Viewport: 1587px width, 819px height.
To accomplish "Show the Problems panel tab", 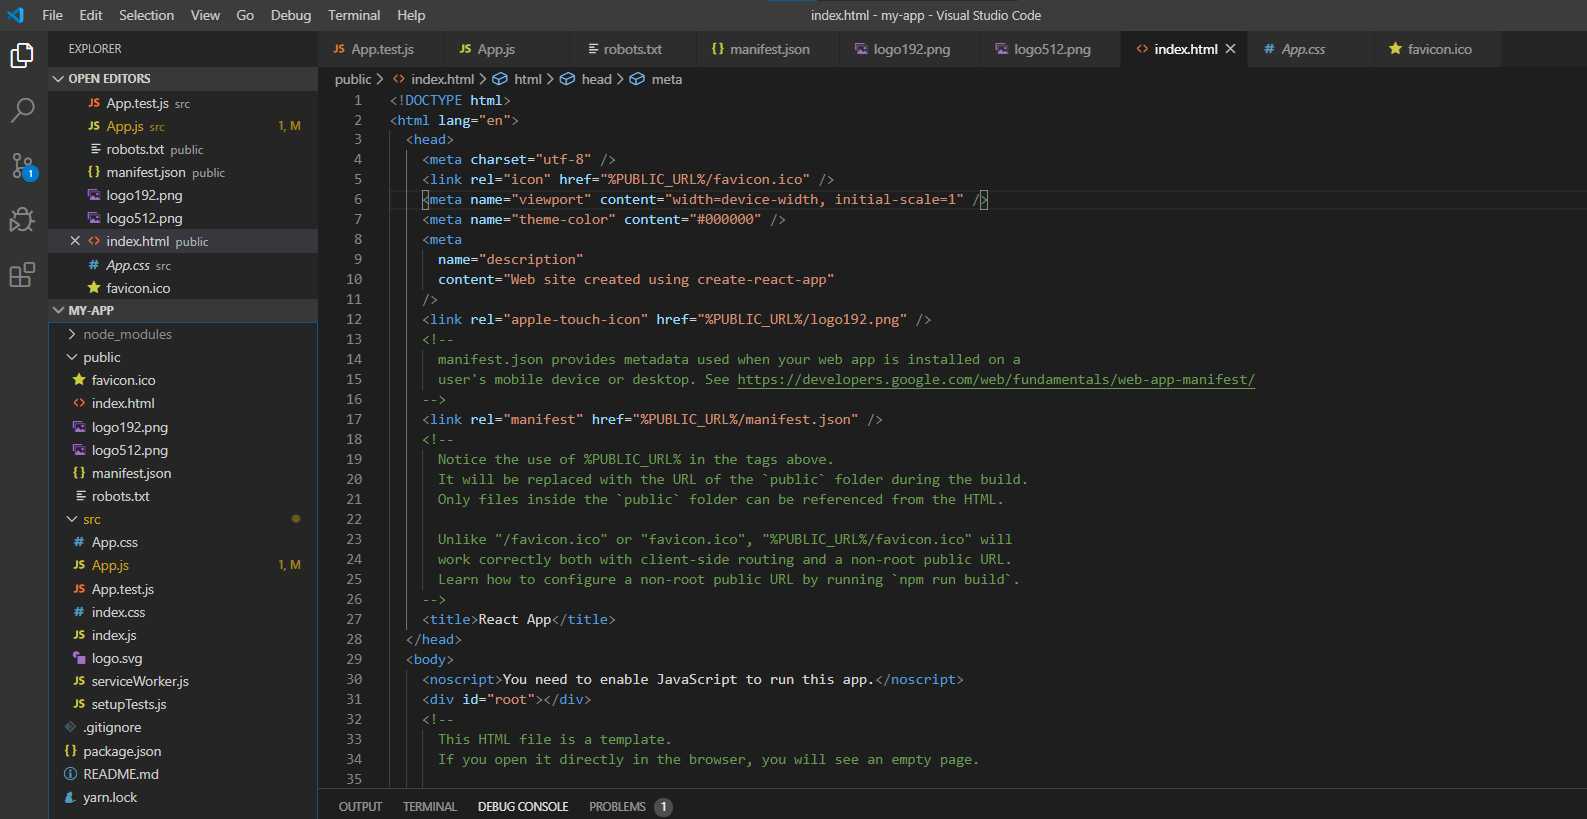I will [x=617, y=807].
